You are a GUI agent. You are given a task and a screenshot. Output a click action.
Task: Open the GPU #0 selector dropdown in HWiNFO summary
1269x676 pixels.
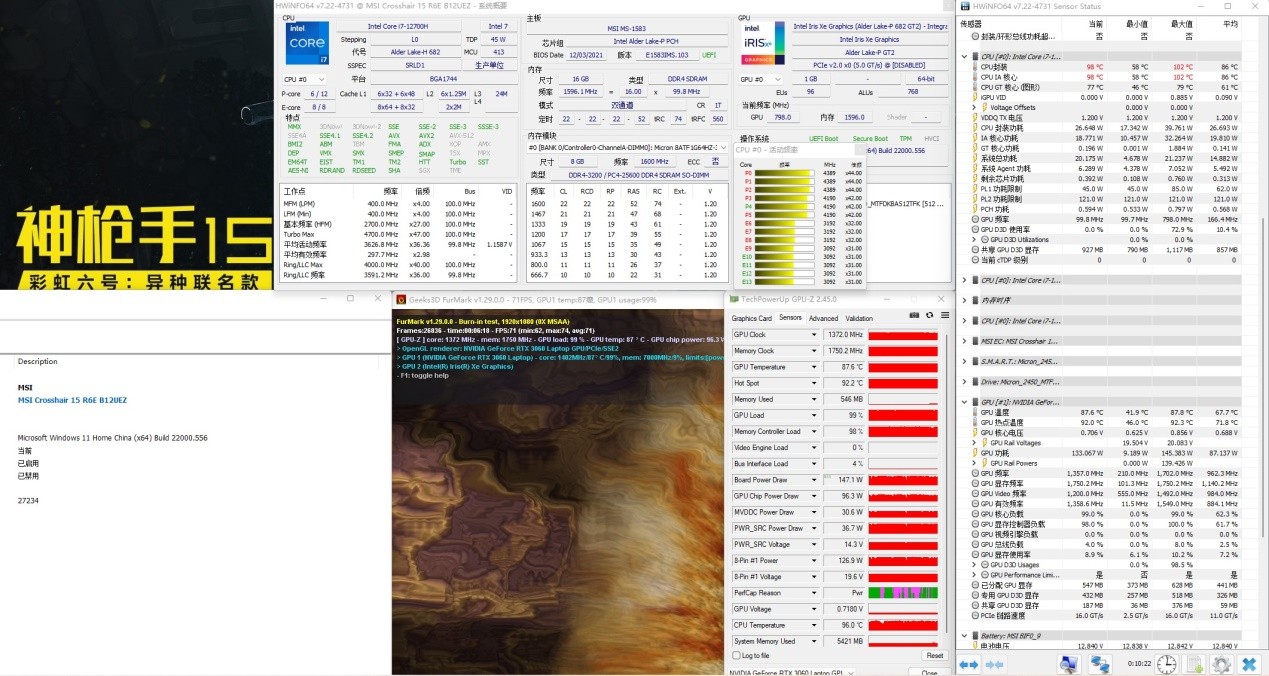click(759, 79)
